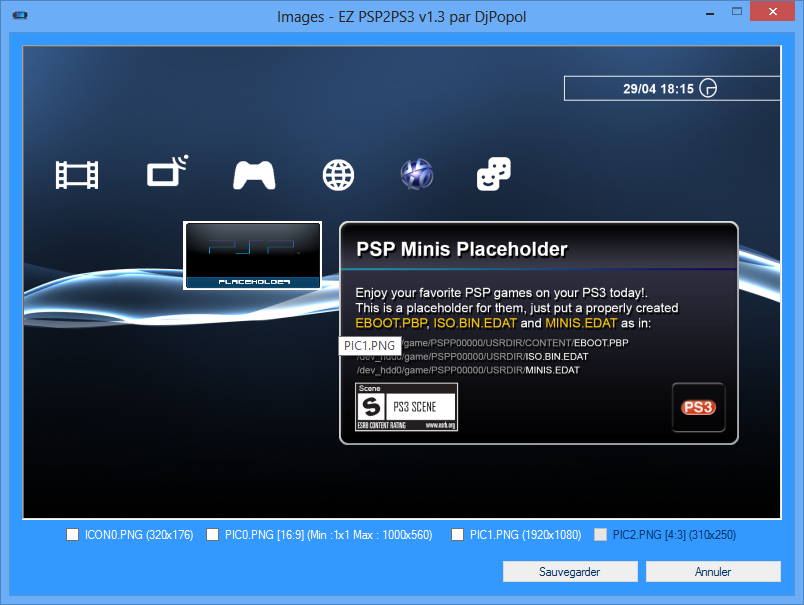Click the clock icon beside the time
The height and width of the screenshot is (605, 804).
(708, 88)
